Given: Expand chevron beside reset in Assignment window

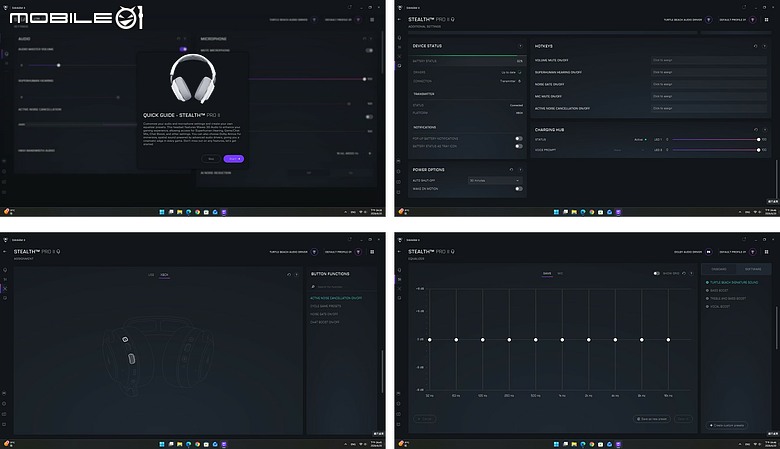Looking at the screenshot, I should 297,274.
